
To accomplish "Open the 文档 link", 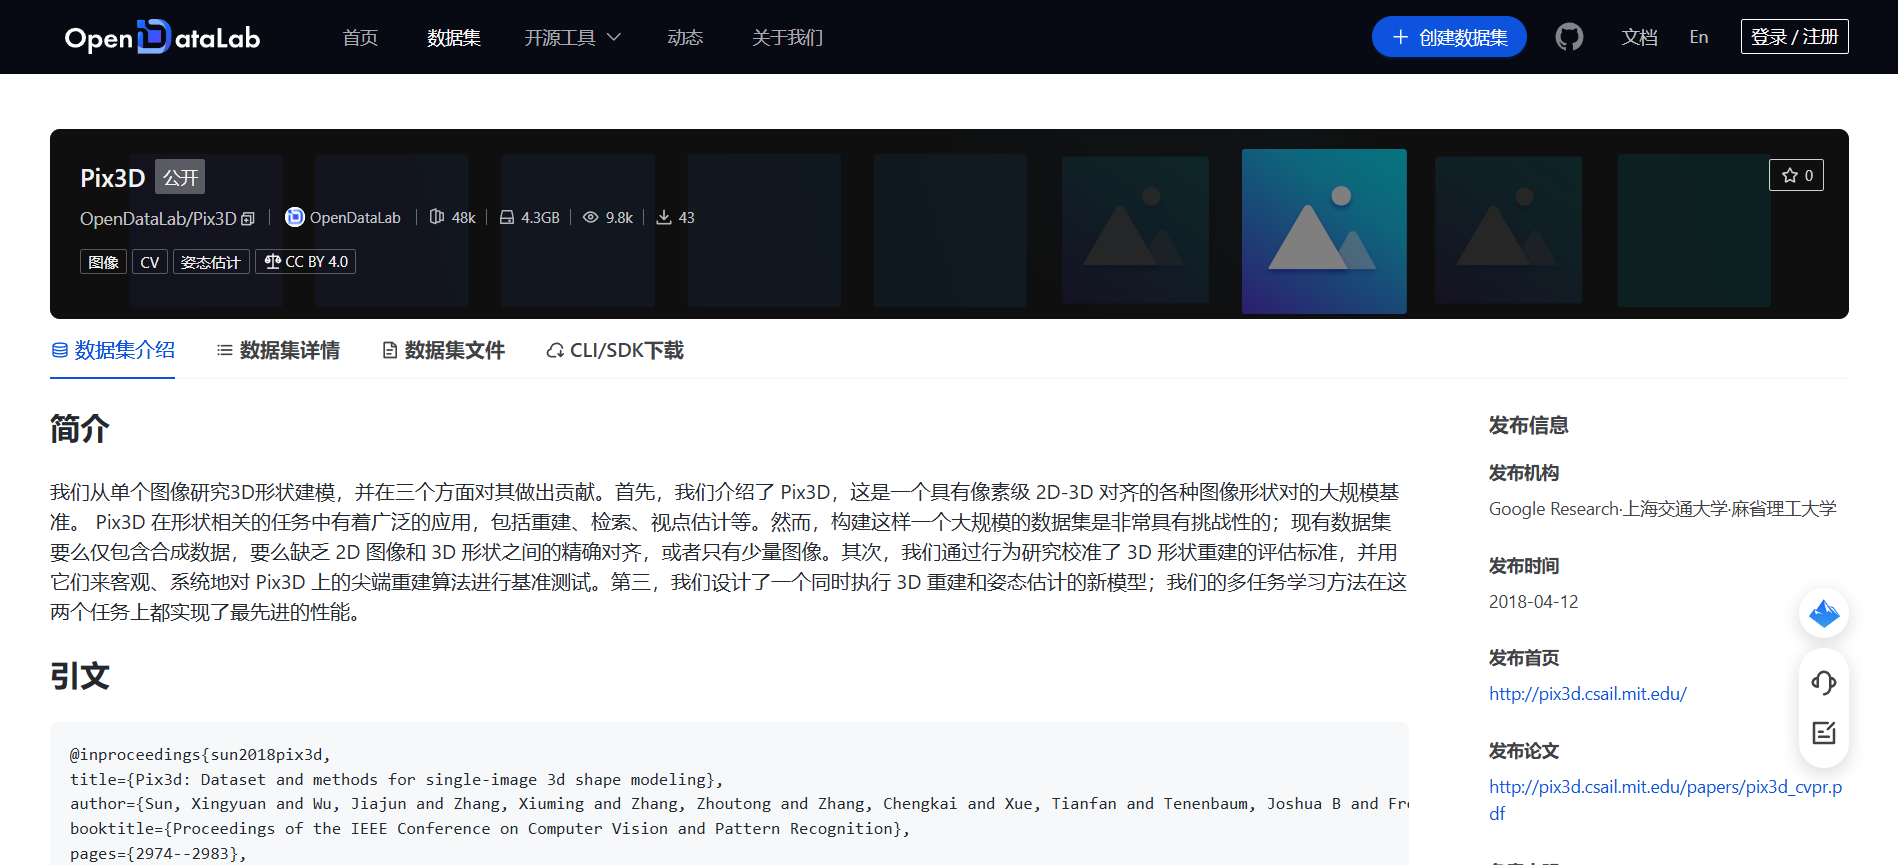I will coord(1639,37).
